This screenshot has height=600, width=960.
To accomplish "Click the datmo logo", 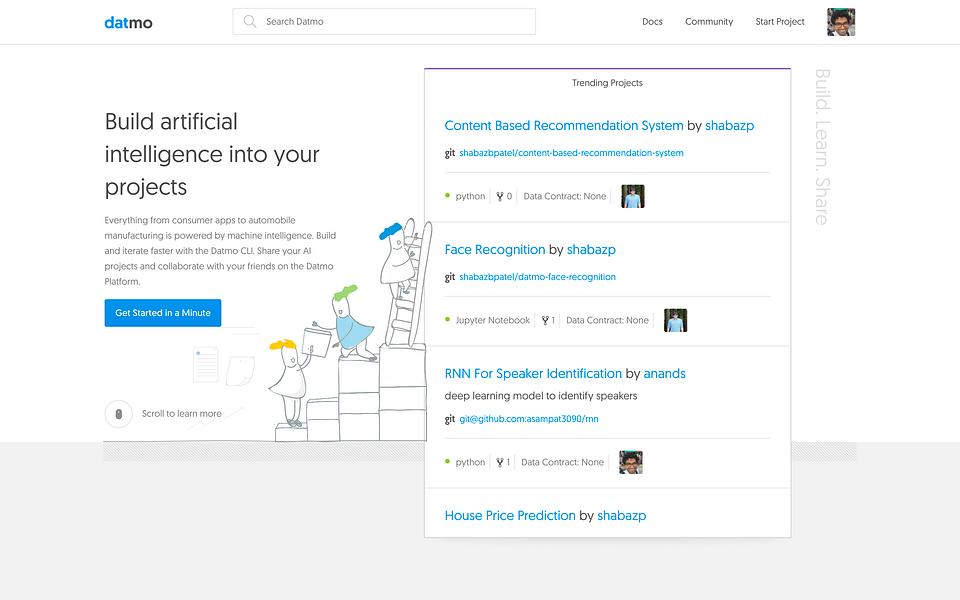I will pos(128,23).
